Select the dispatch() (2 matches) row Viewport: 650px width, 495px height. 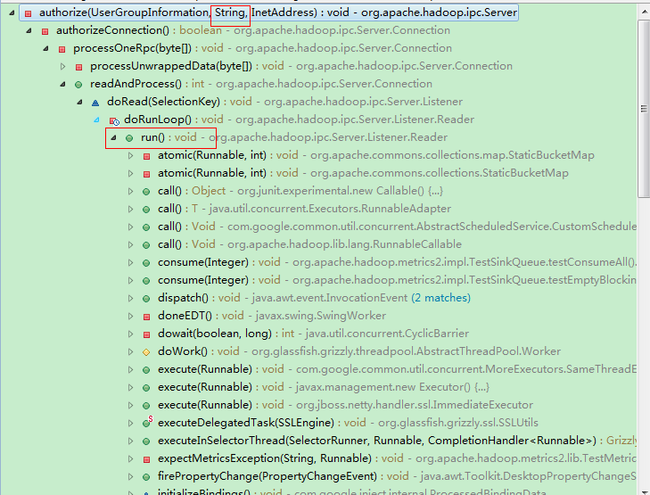click(x=314, y=298)
